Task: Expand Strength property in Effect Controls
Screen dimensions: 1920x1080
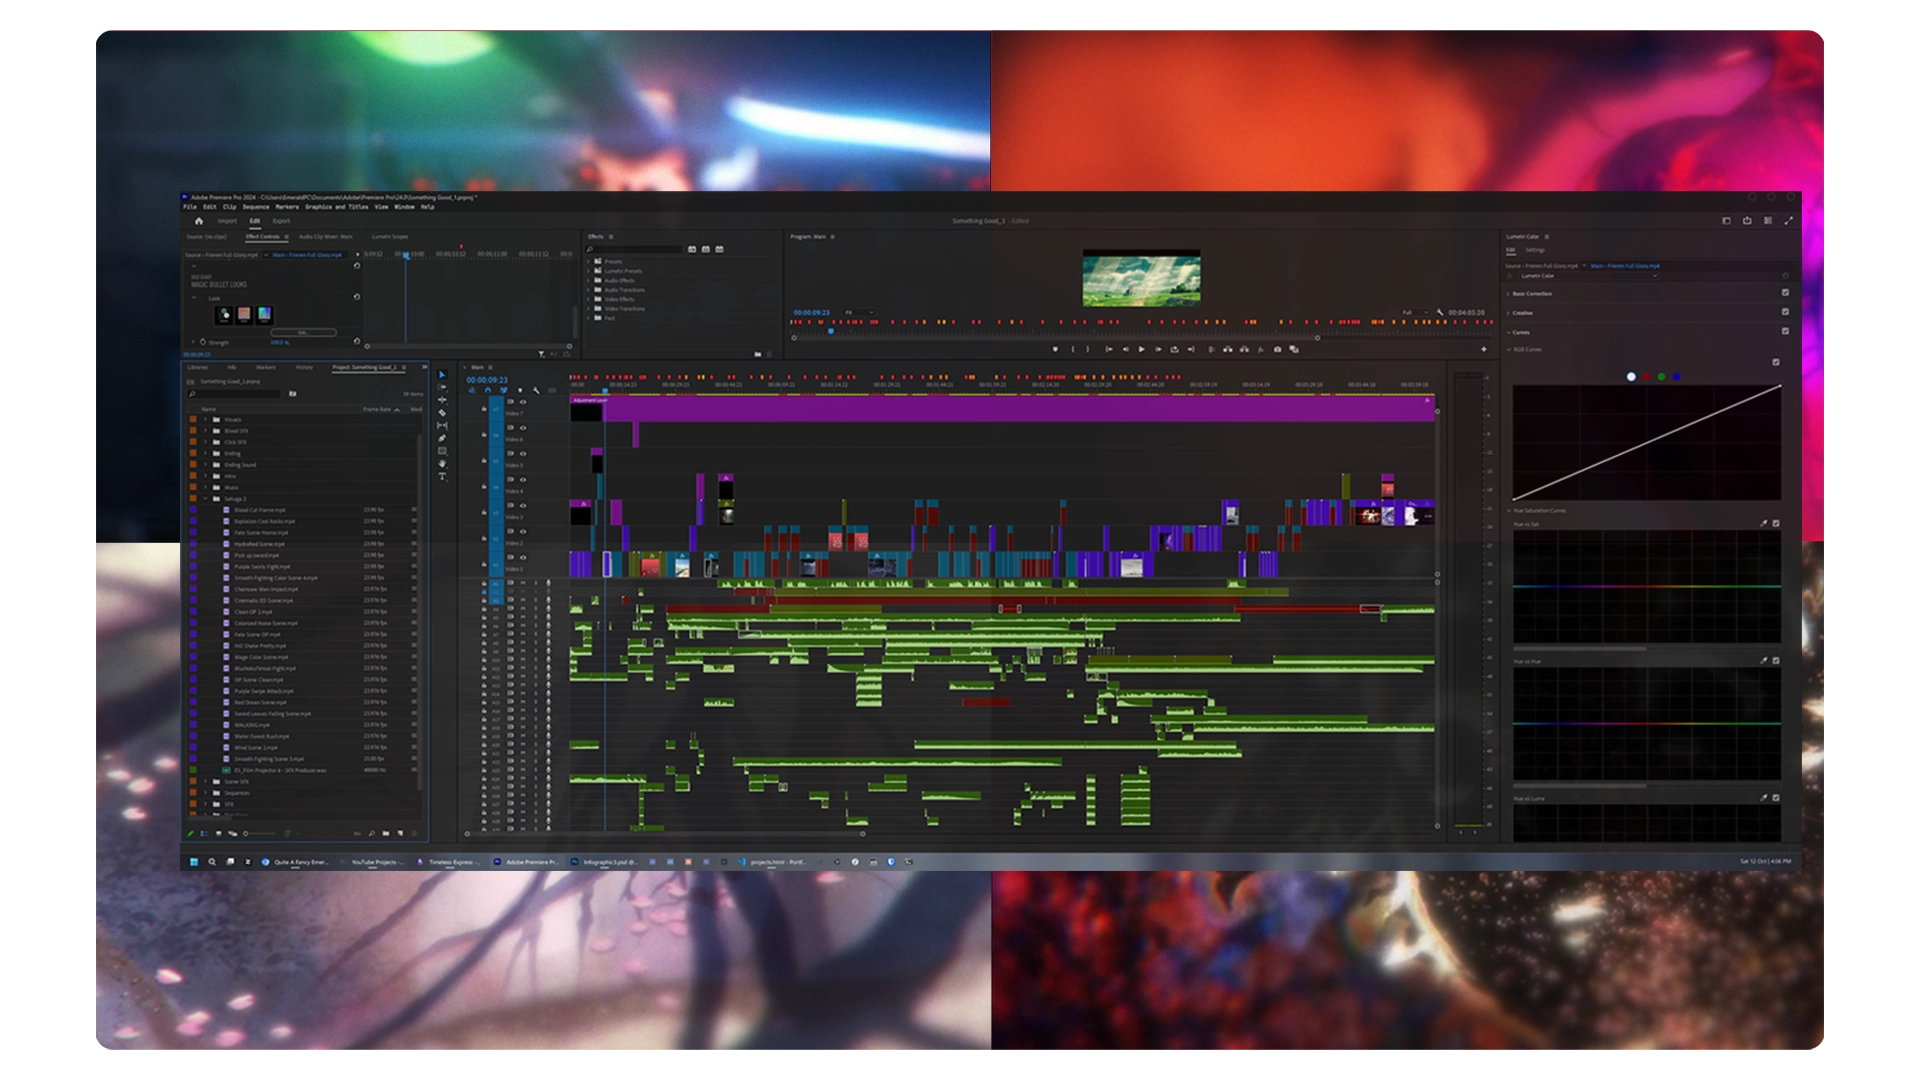Action: click(x=194, y=342)
